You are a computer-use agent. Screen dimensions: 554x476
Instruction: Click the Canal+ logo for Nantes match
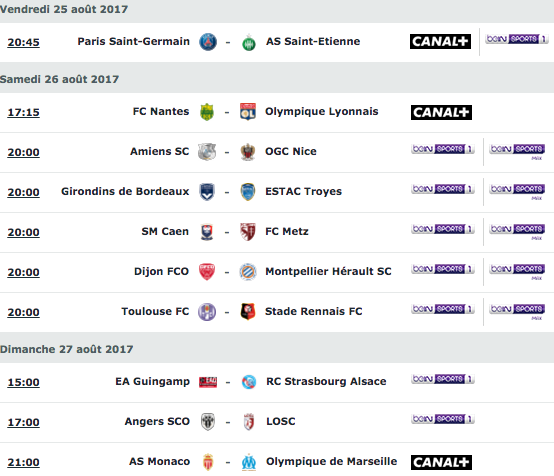[441, 112]
